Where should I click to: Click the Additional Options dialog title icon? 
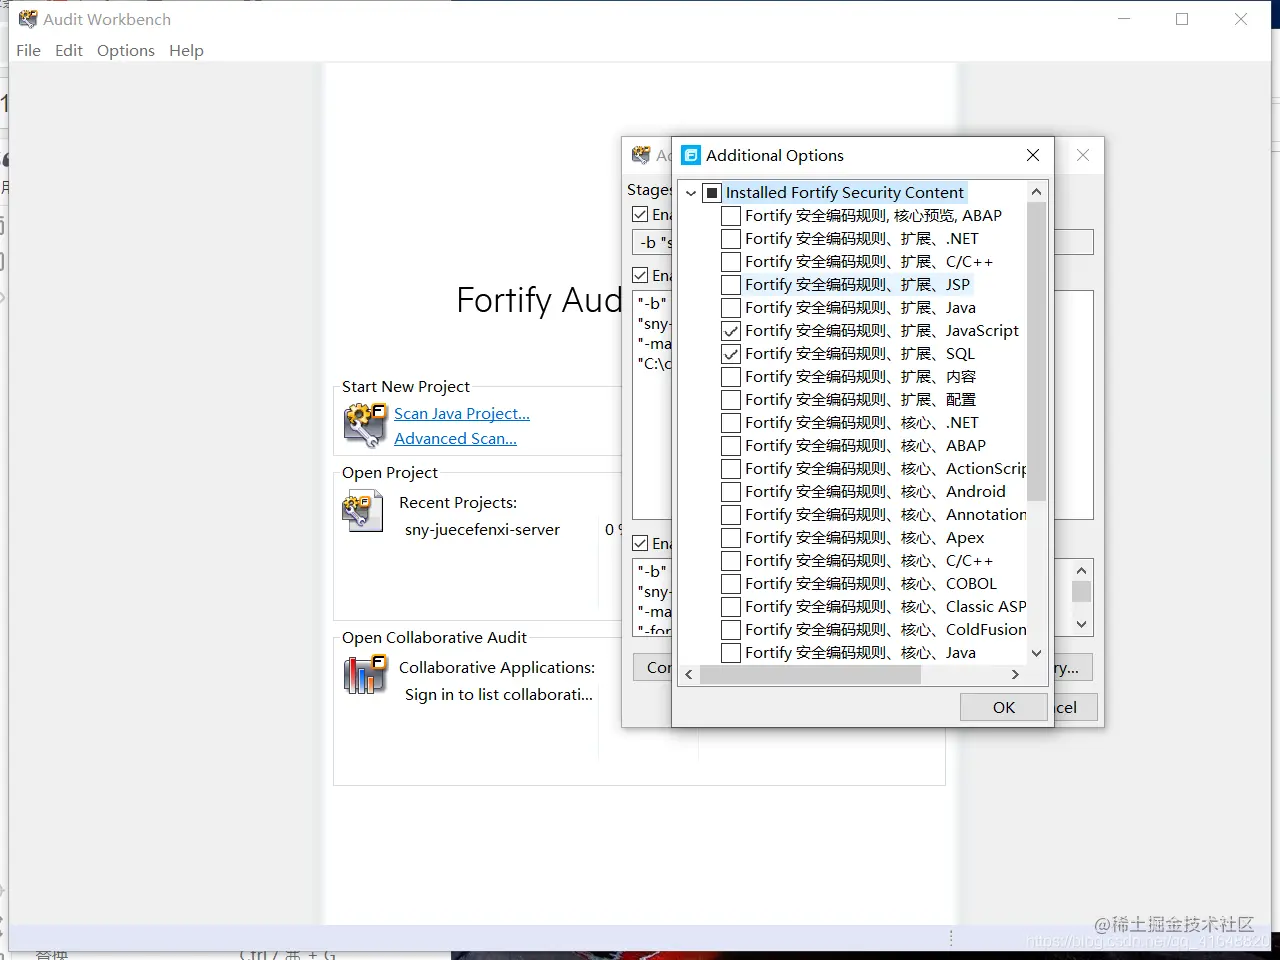tap(691, 155)
